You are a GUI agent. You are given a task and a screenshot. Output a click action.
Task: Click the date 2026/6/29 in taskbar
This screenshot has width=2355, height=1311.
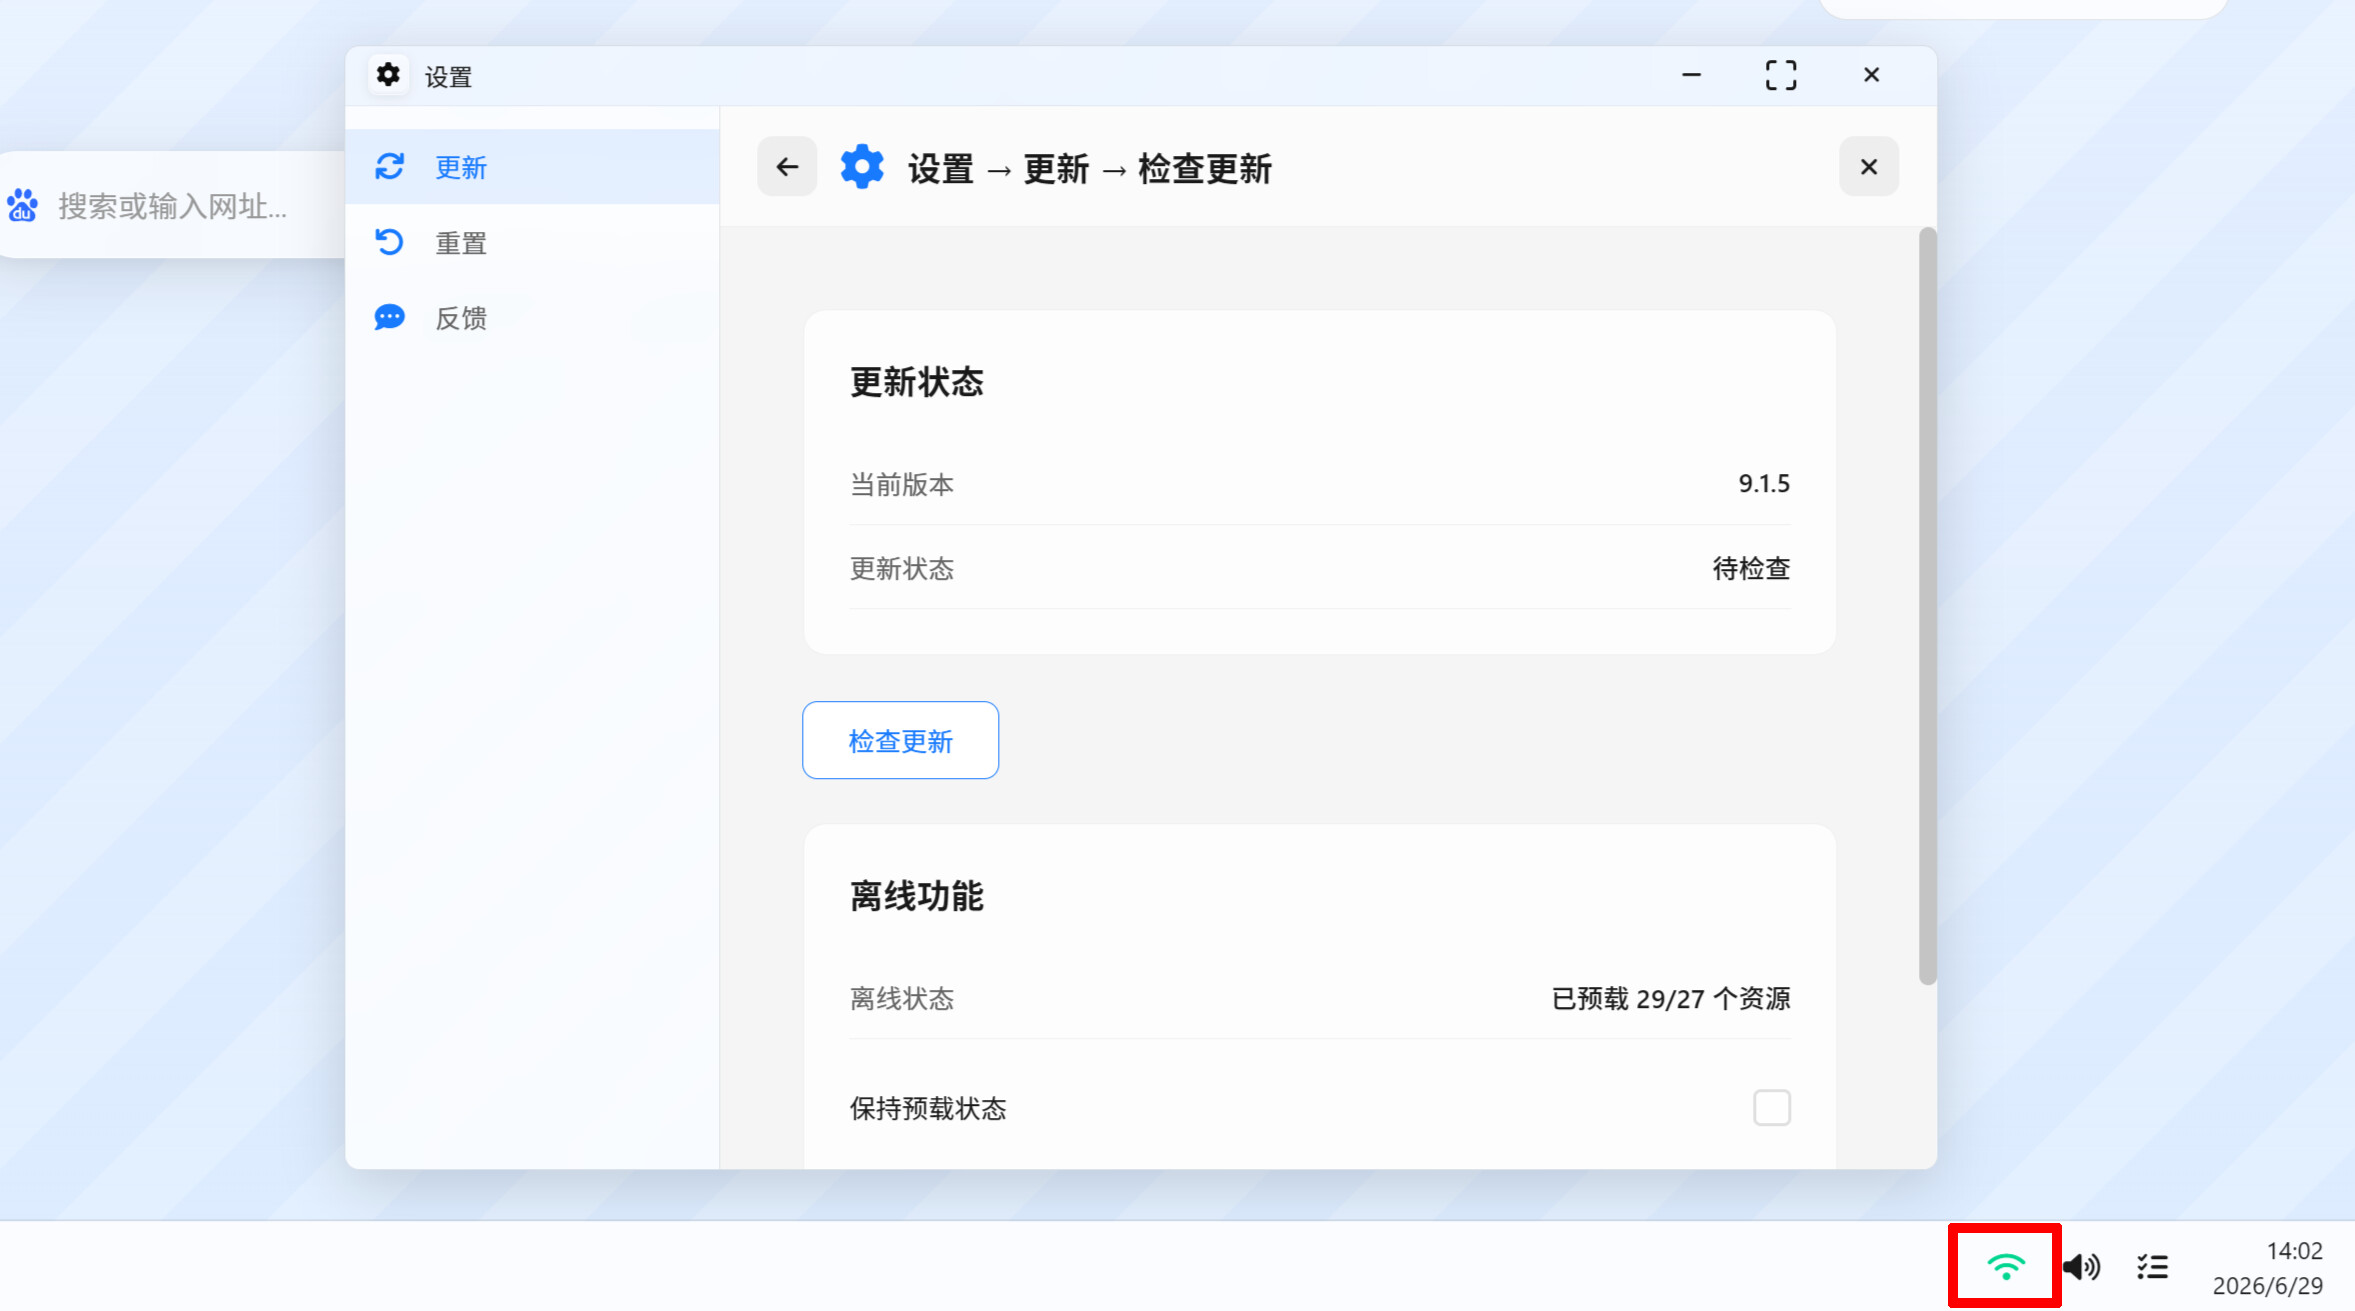[2267, 1286]
